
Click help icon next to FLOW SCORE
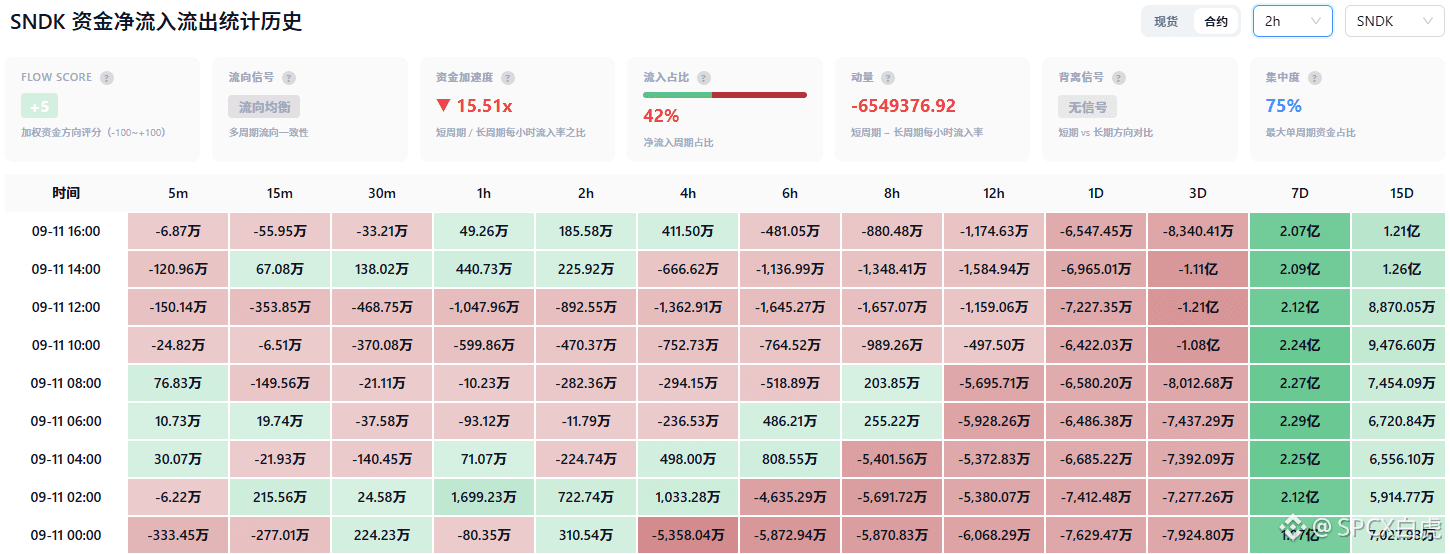coord(107,78)
